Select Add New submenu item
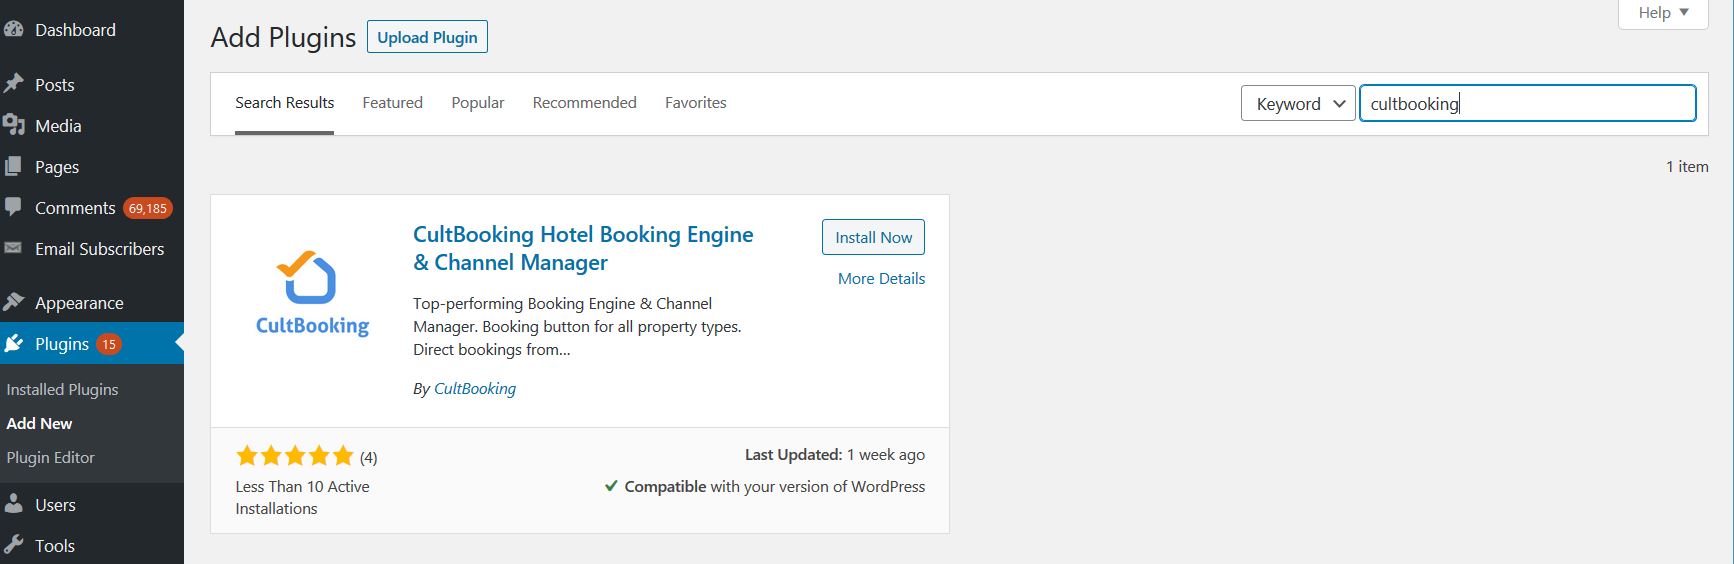 click(x=39, y=423)
